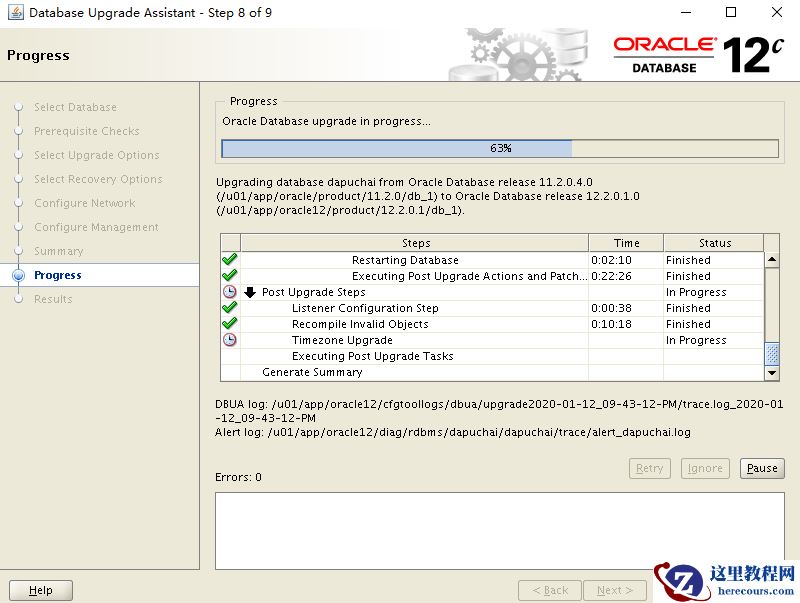Click the Time column header
This screenshot has width=800, height=603.
pyautogui.click(x=626, y=243)
